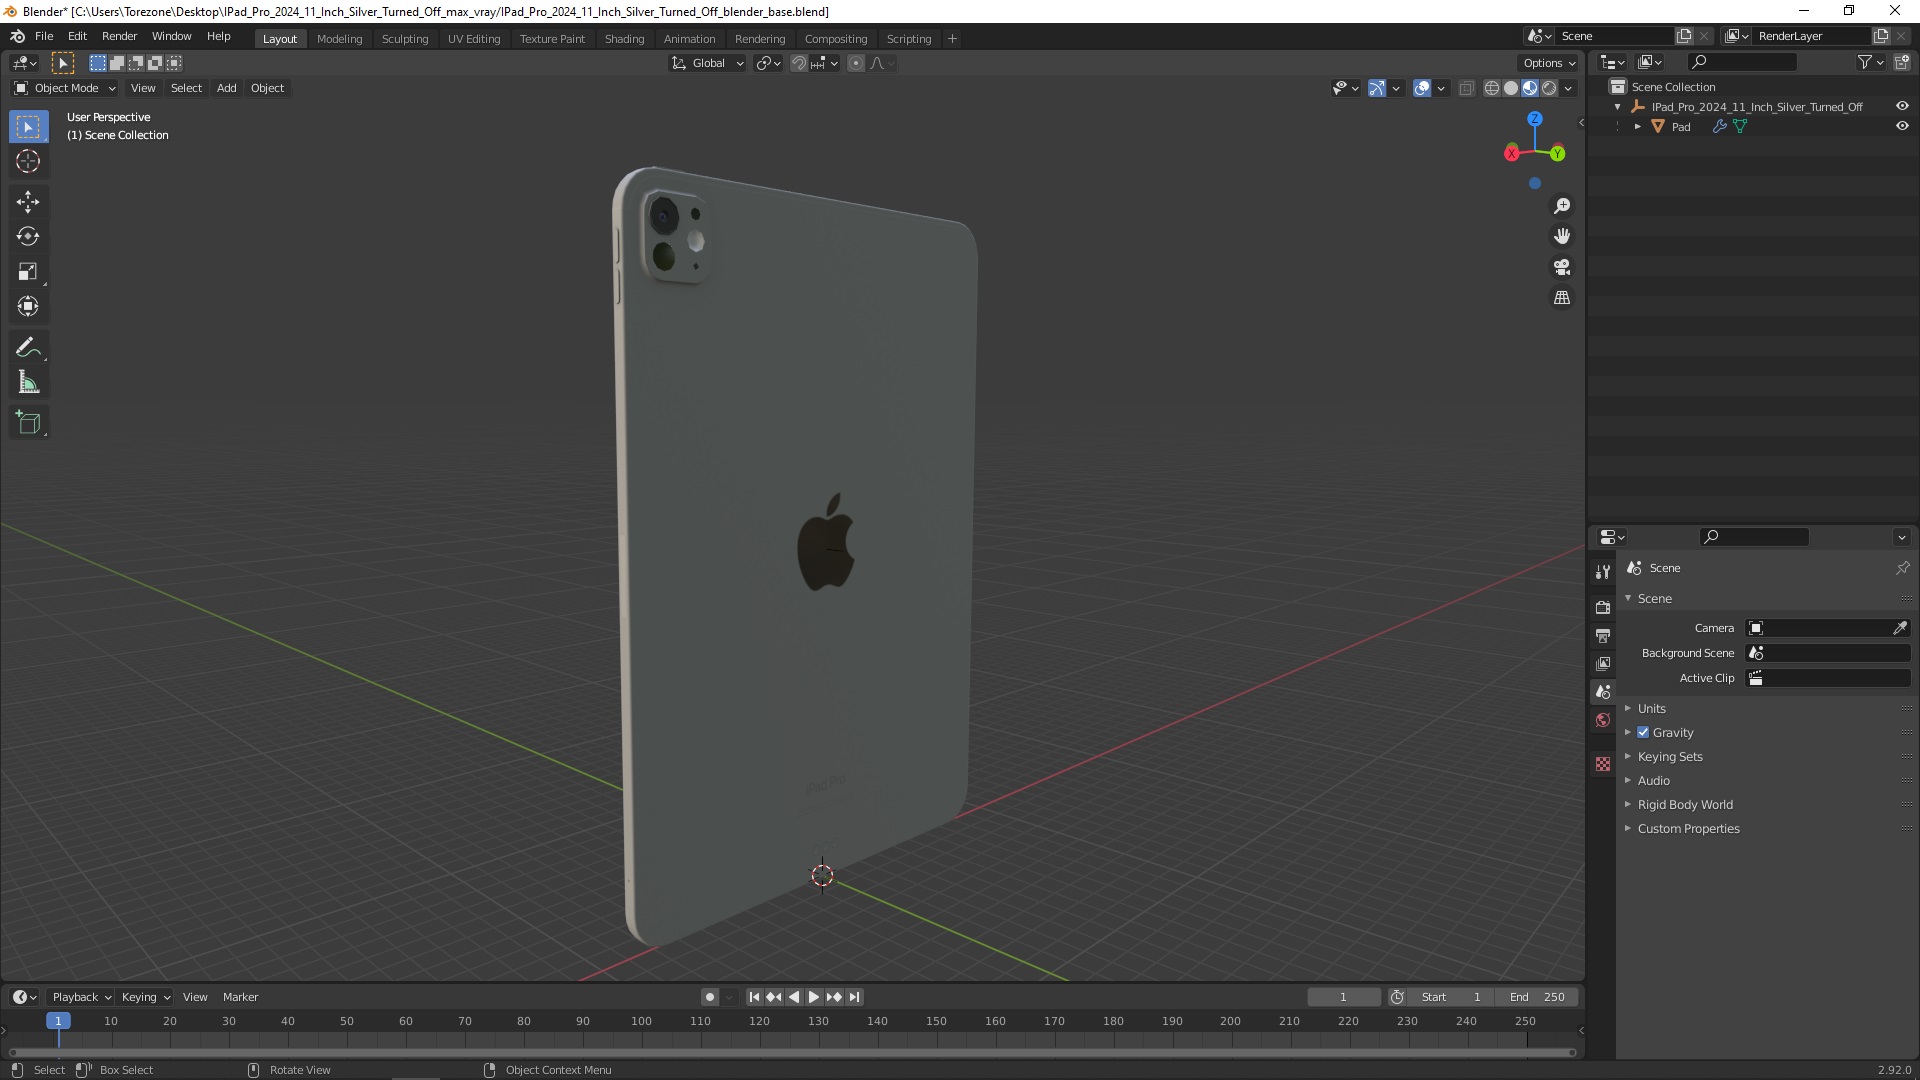Open the outliner filter dropdown
Image resolution: width=1920 pixels, height=1080 pixels.
coord(1870,62)
